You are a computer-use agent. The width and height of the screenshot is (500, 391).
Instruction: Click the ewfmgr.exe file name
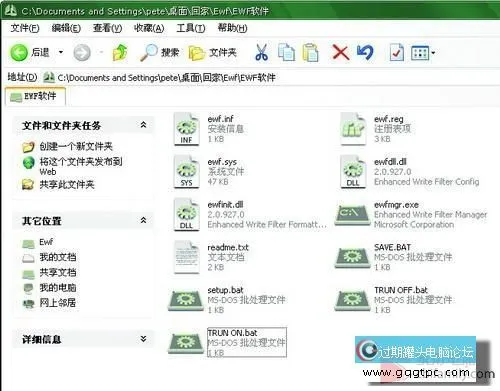[396, 205]
